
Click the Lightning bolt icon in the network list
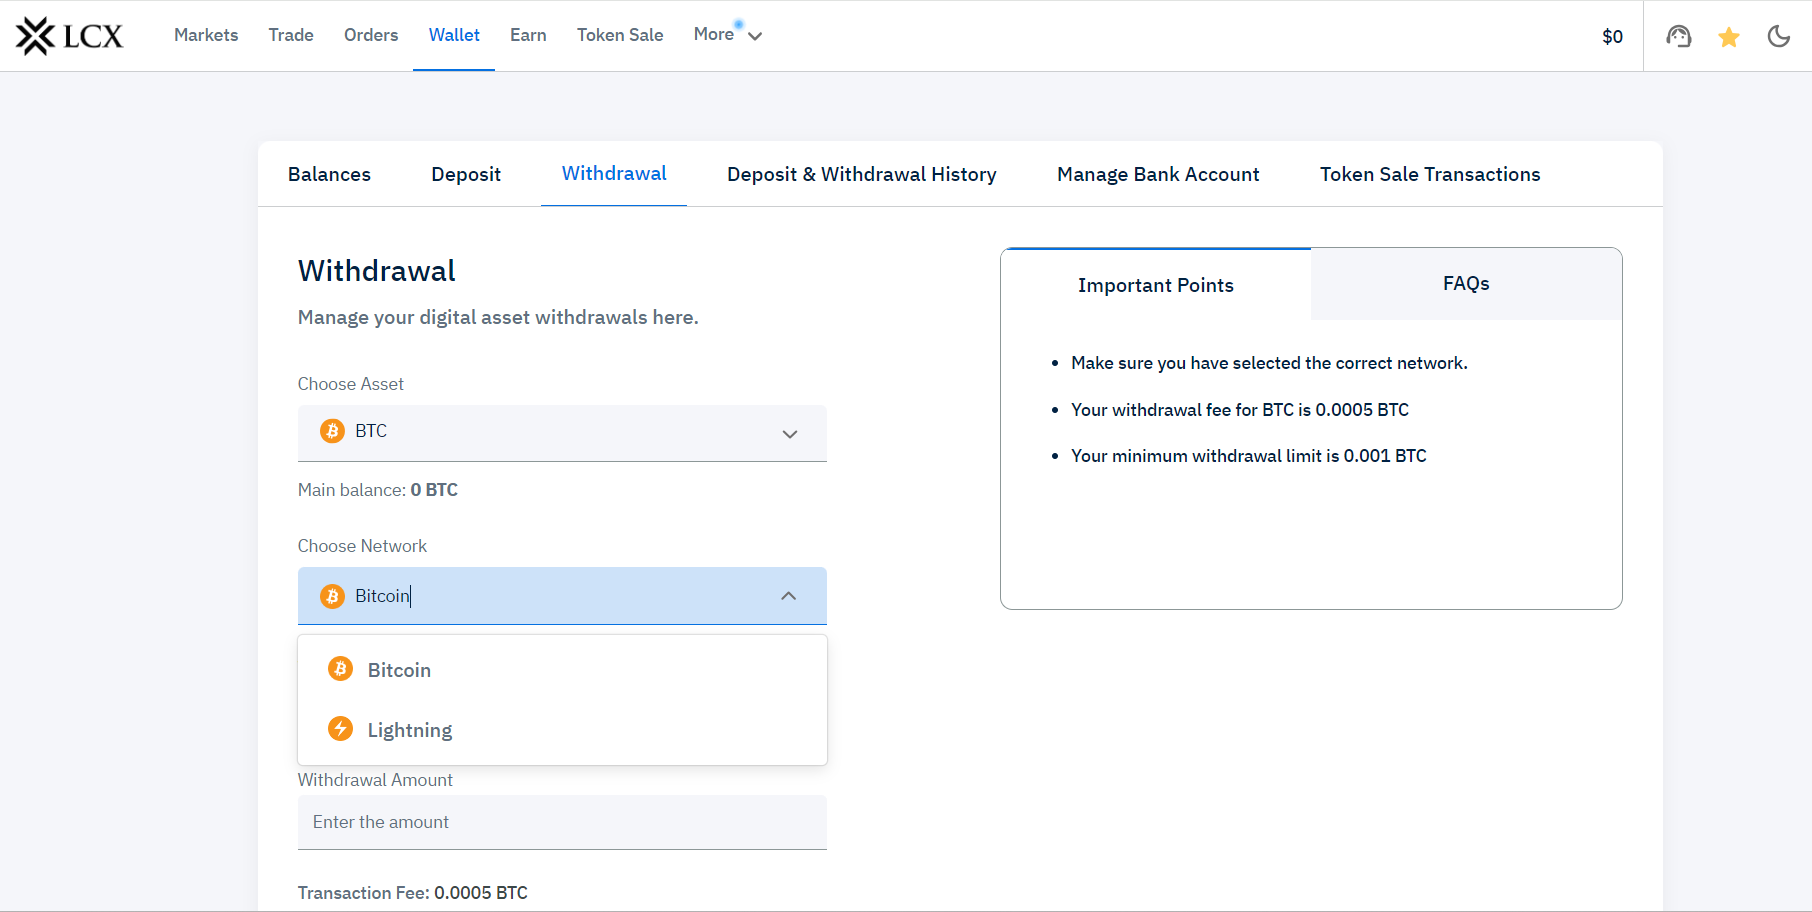click(x=340, y=729)
